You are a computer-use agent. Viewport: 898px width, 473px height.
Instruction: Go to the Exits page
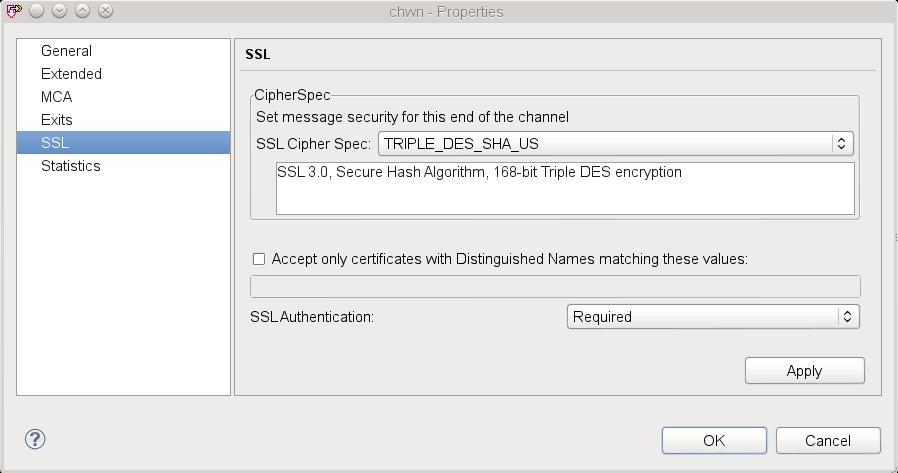[57, 120]
